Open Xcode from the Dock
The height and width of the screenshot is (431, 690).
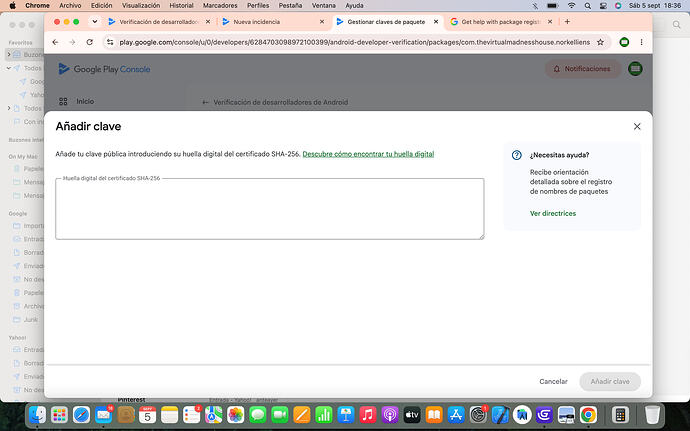500,415
